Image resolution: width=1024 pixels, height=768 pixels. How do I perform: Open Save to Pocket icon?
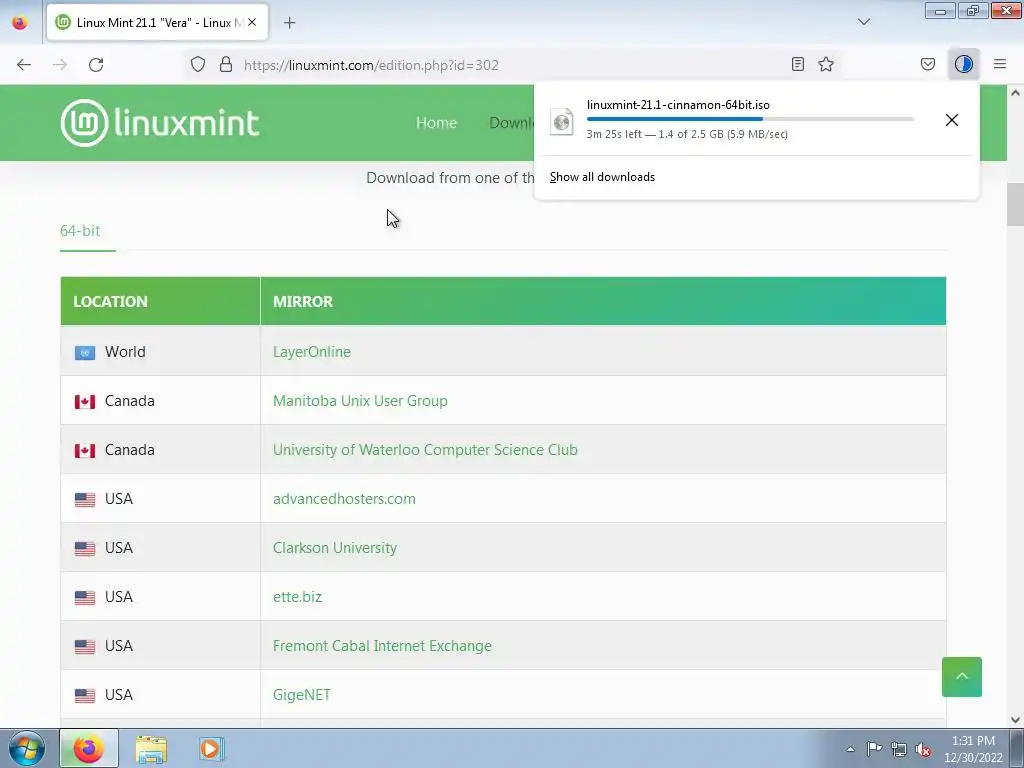[x=927, y=64]
